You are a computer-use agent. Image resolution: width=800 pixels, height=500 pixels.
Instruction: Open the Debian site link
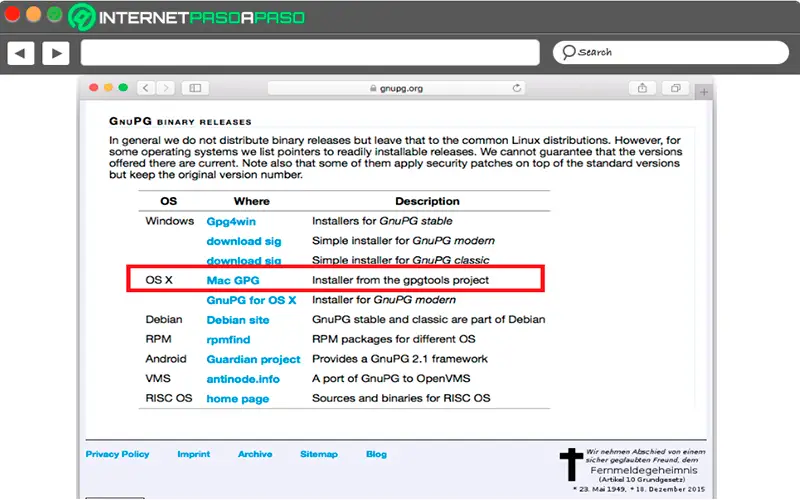click(x=238, y=320)
